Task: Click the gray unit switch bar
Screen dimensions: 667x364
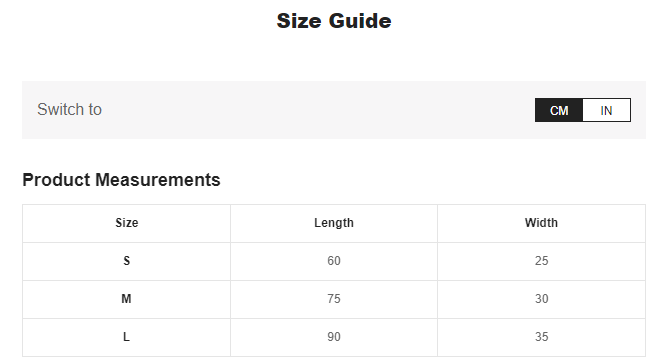Action: (334, 110)
